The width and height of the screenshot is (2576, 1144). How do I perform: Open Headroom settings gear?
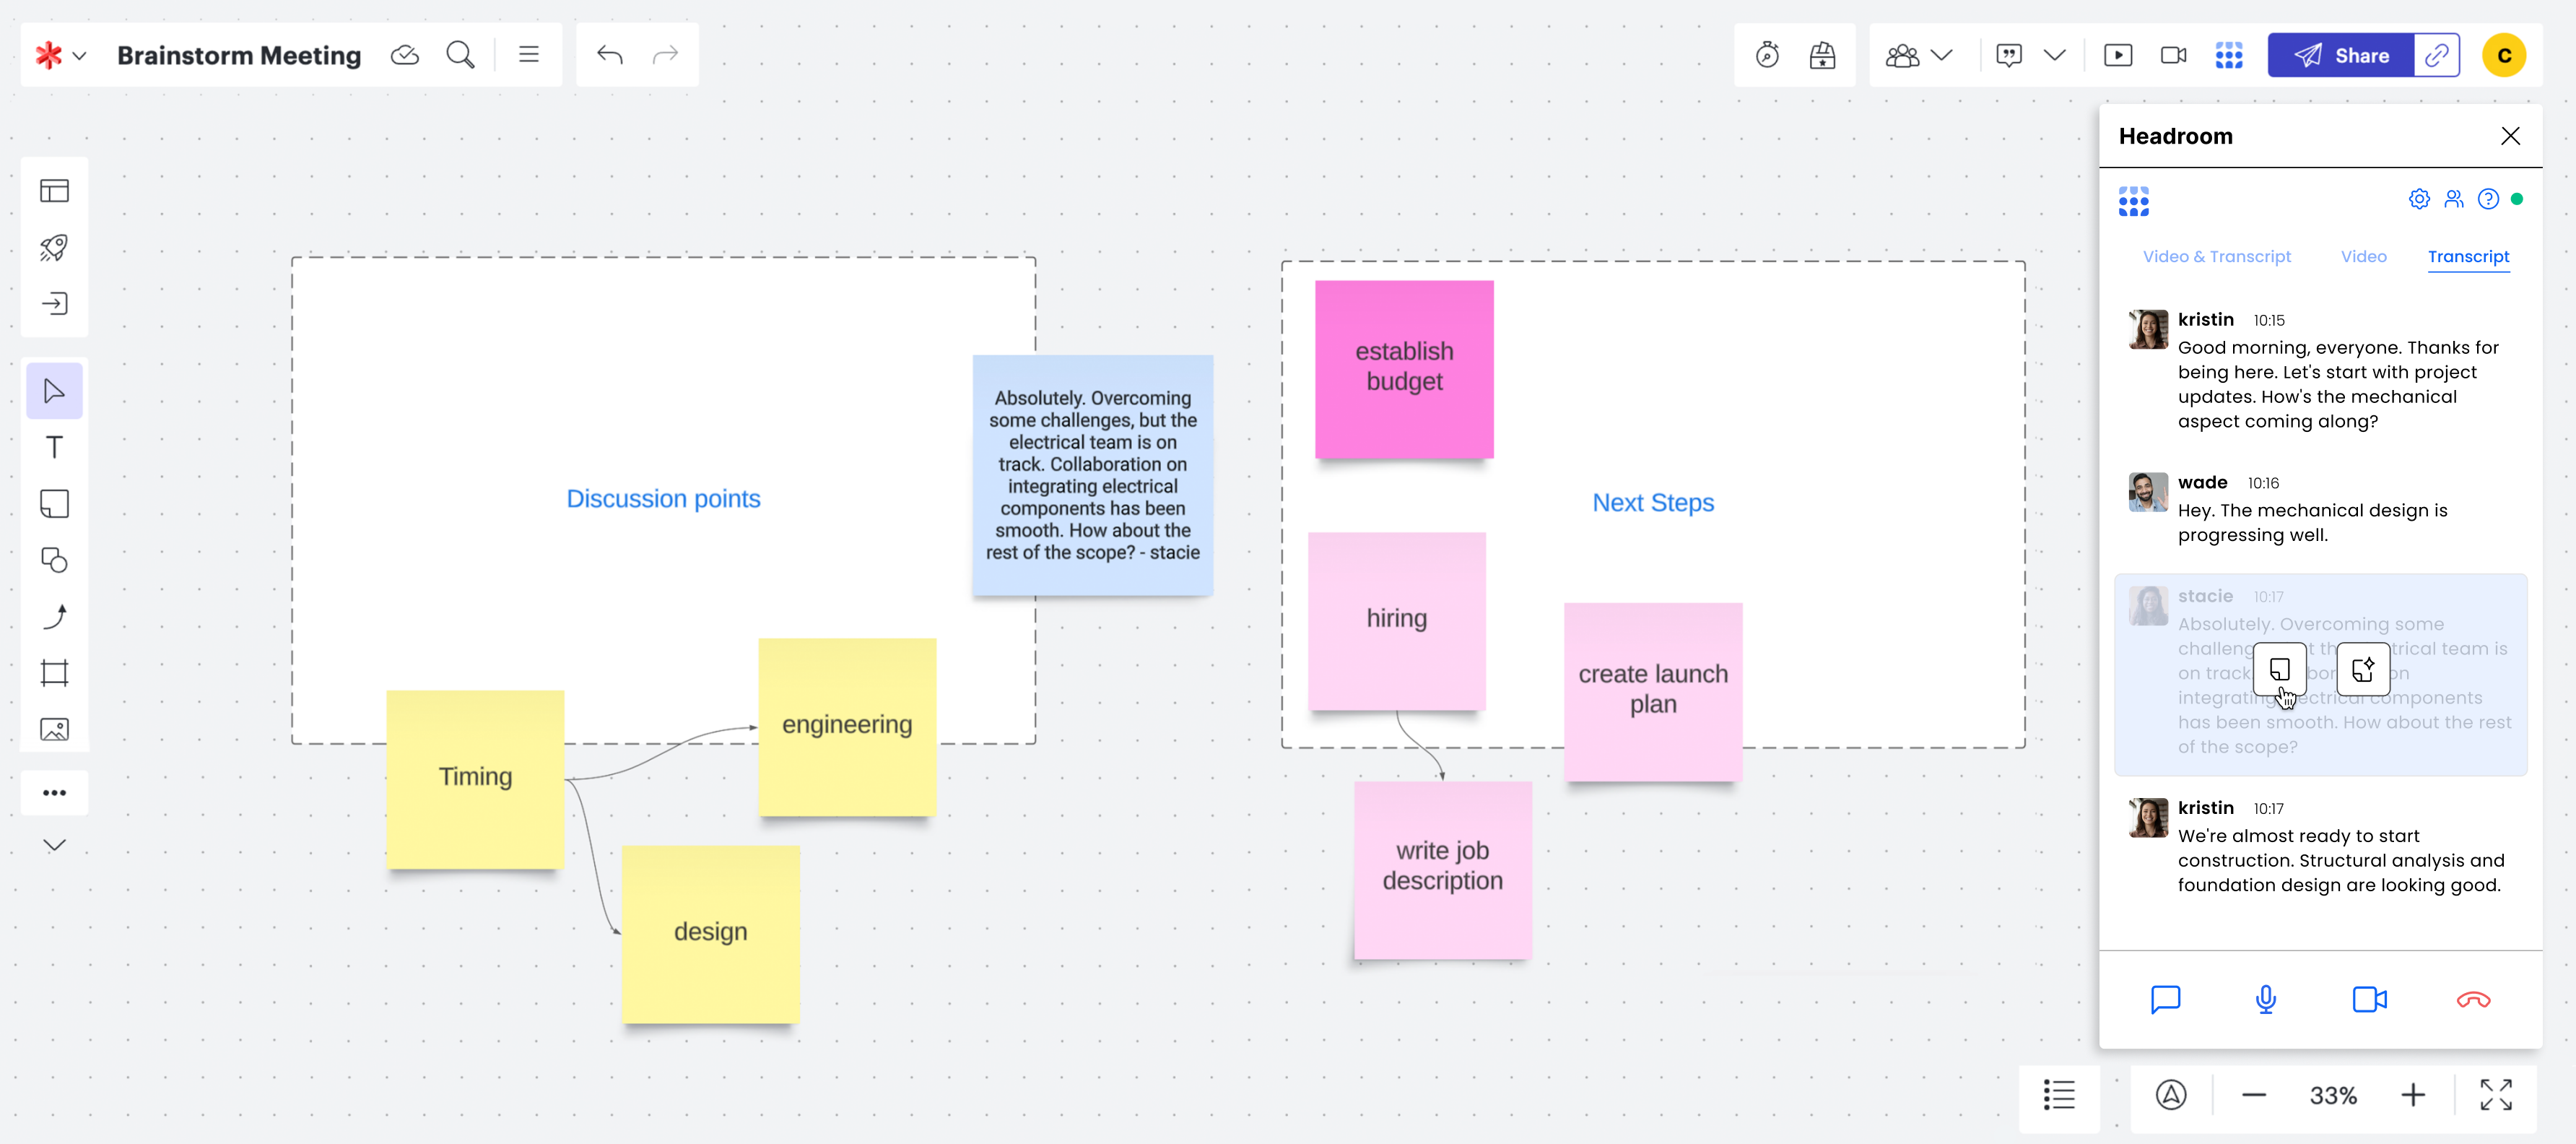tap(2418, 199)
